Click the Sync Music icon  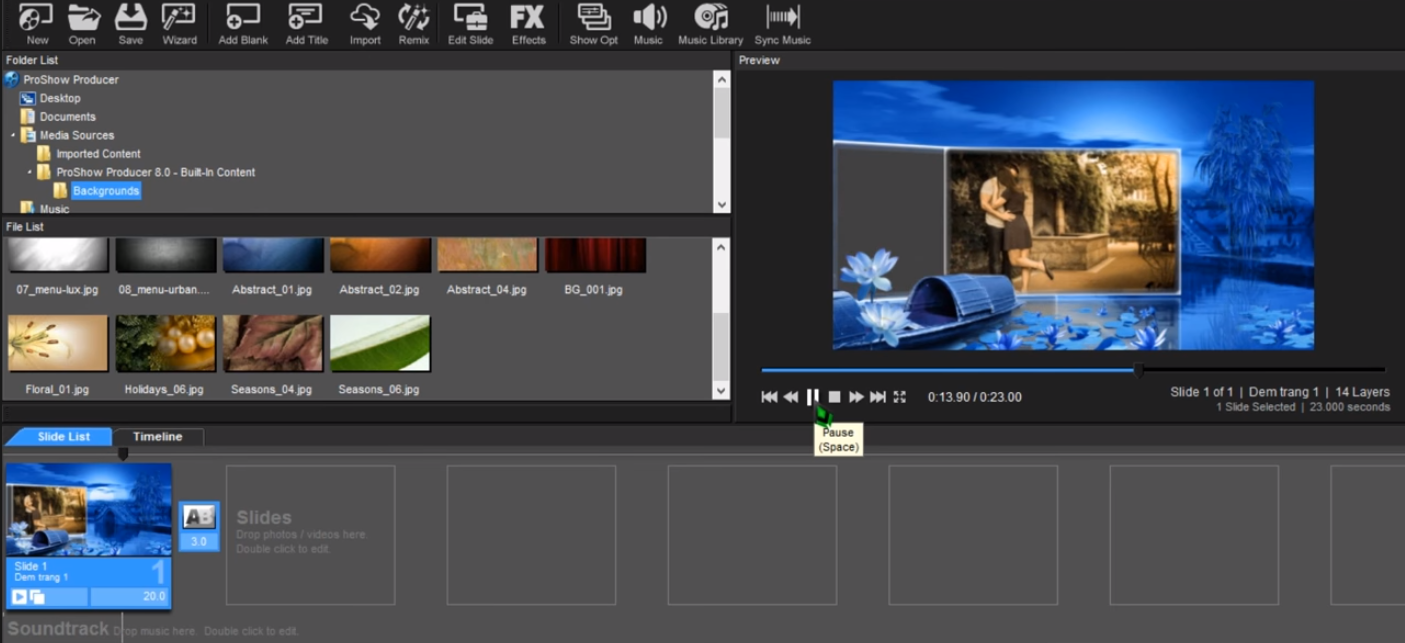[x=782, y=20]
